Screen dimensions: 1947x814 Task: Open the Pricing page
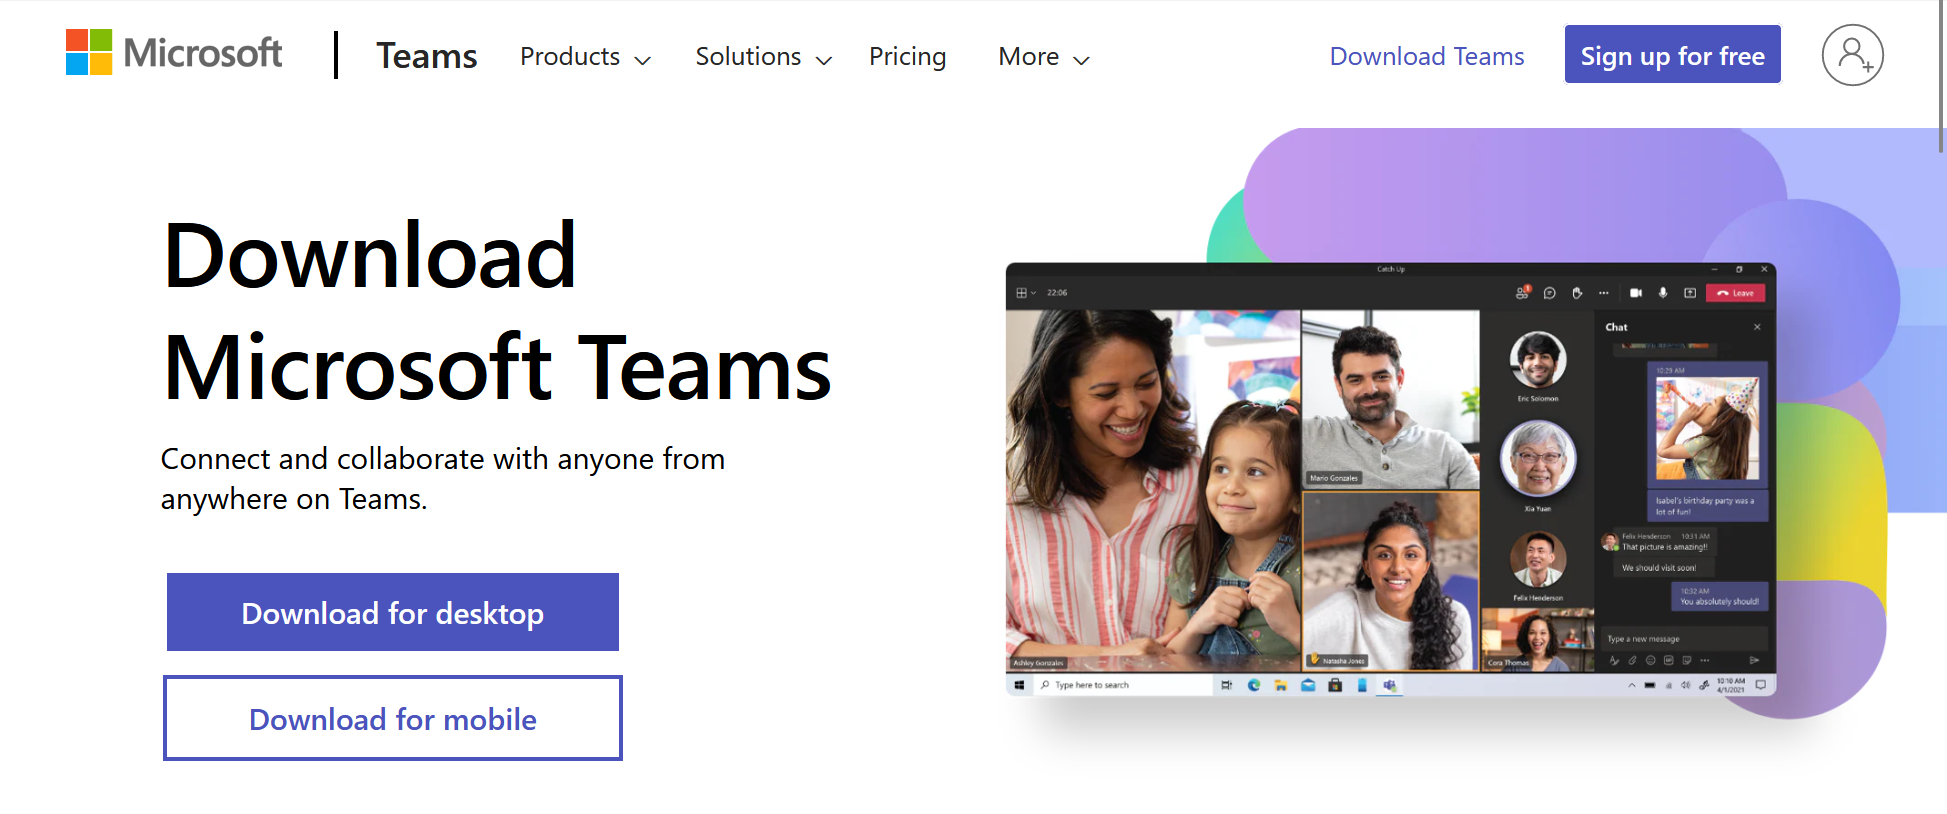(907, 57)
